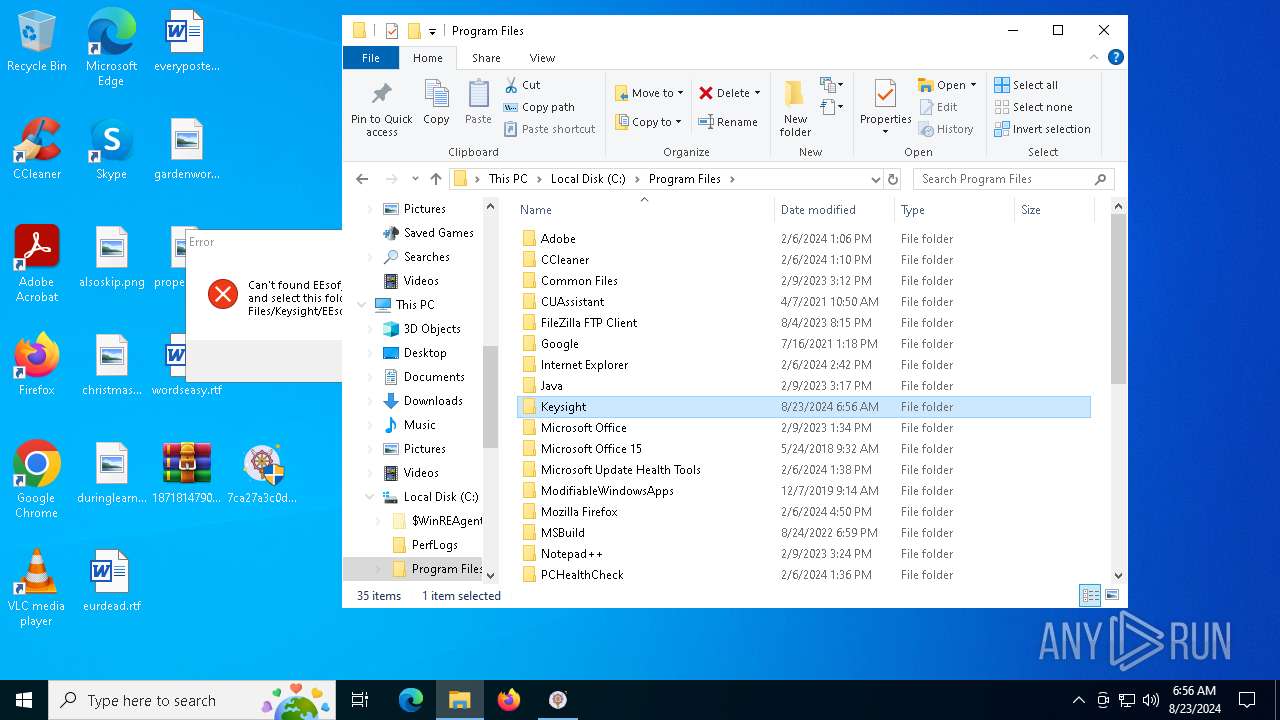Open Microsoft Edge from taskbar
This screenshot has width=1280, height=720.
point(411,700)
